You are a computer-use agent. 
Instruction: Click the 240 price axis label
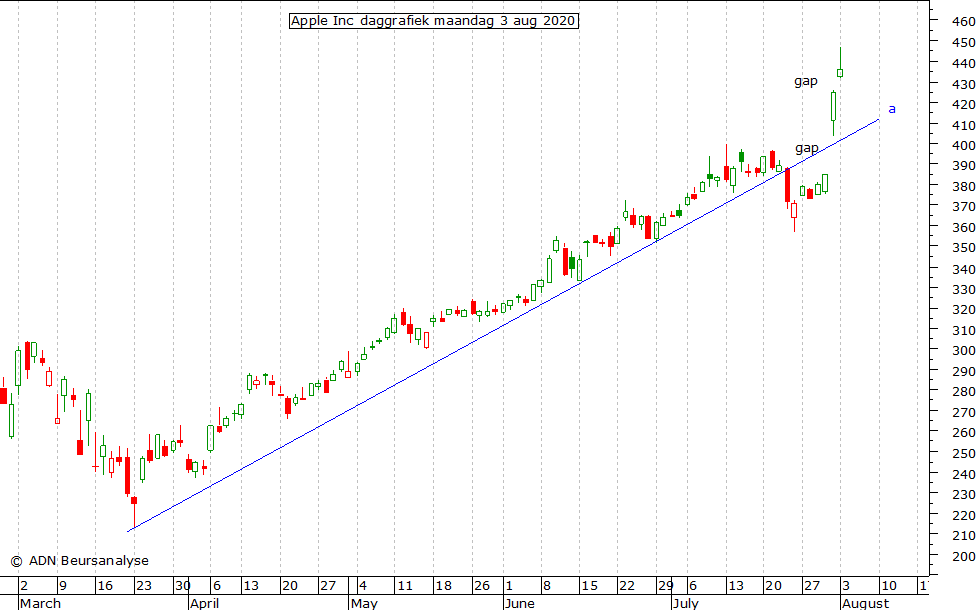pyautogui.click(x=962, y=474)
